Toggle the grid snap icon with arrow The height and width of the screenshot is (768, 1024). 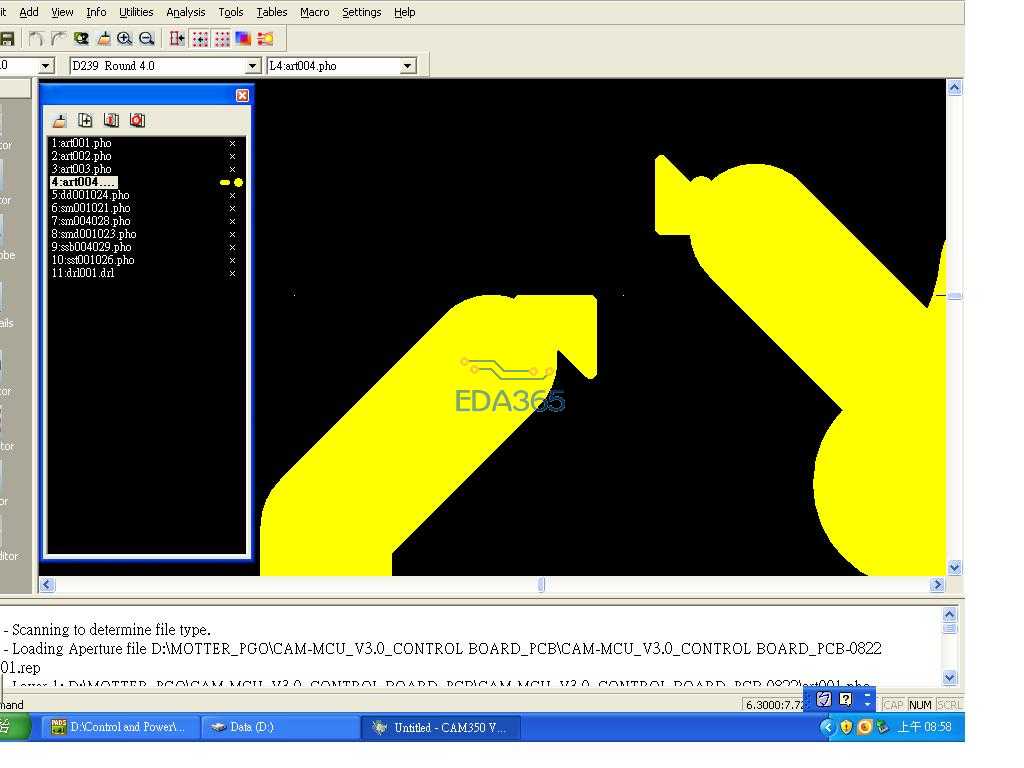click(200, 39)
